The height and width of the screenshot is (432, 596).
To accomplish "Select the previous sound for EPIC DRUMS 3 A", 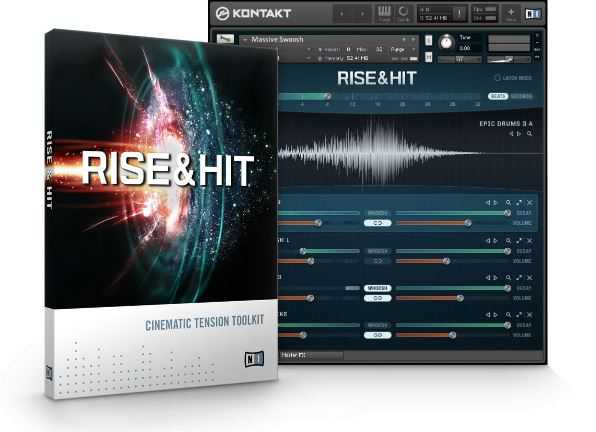I will [511, 134].
